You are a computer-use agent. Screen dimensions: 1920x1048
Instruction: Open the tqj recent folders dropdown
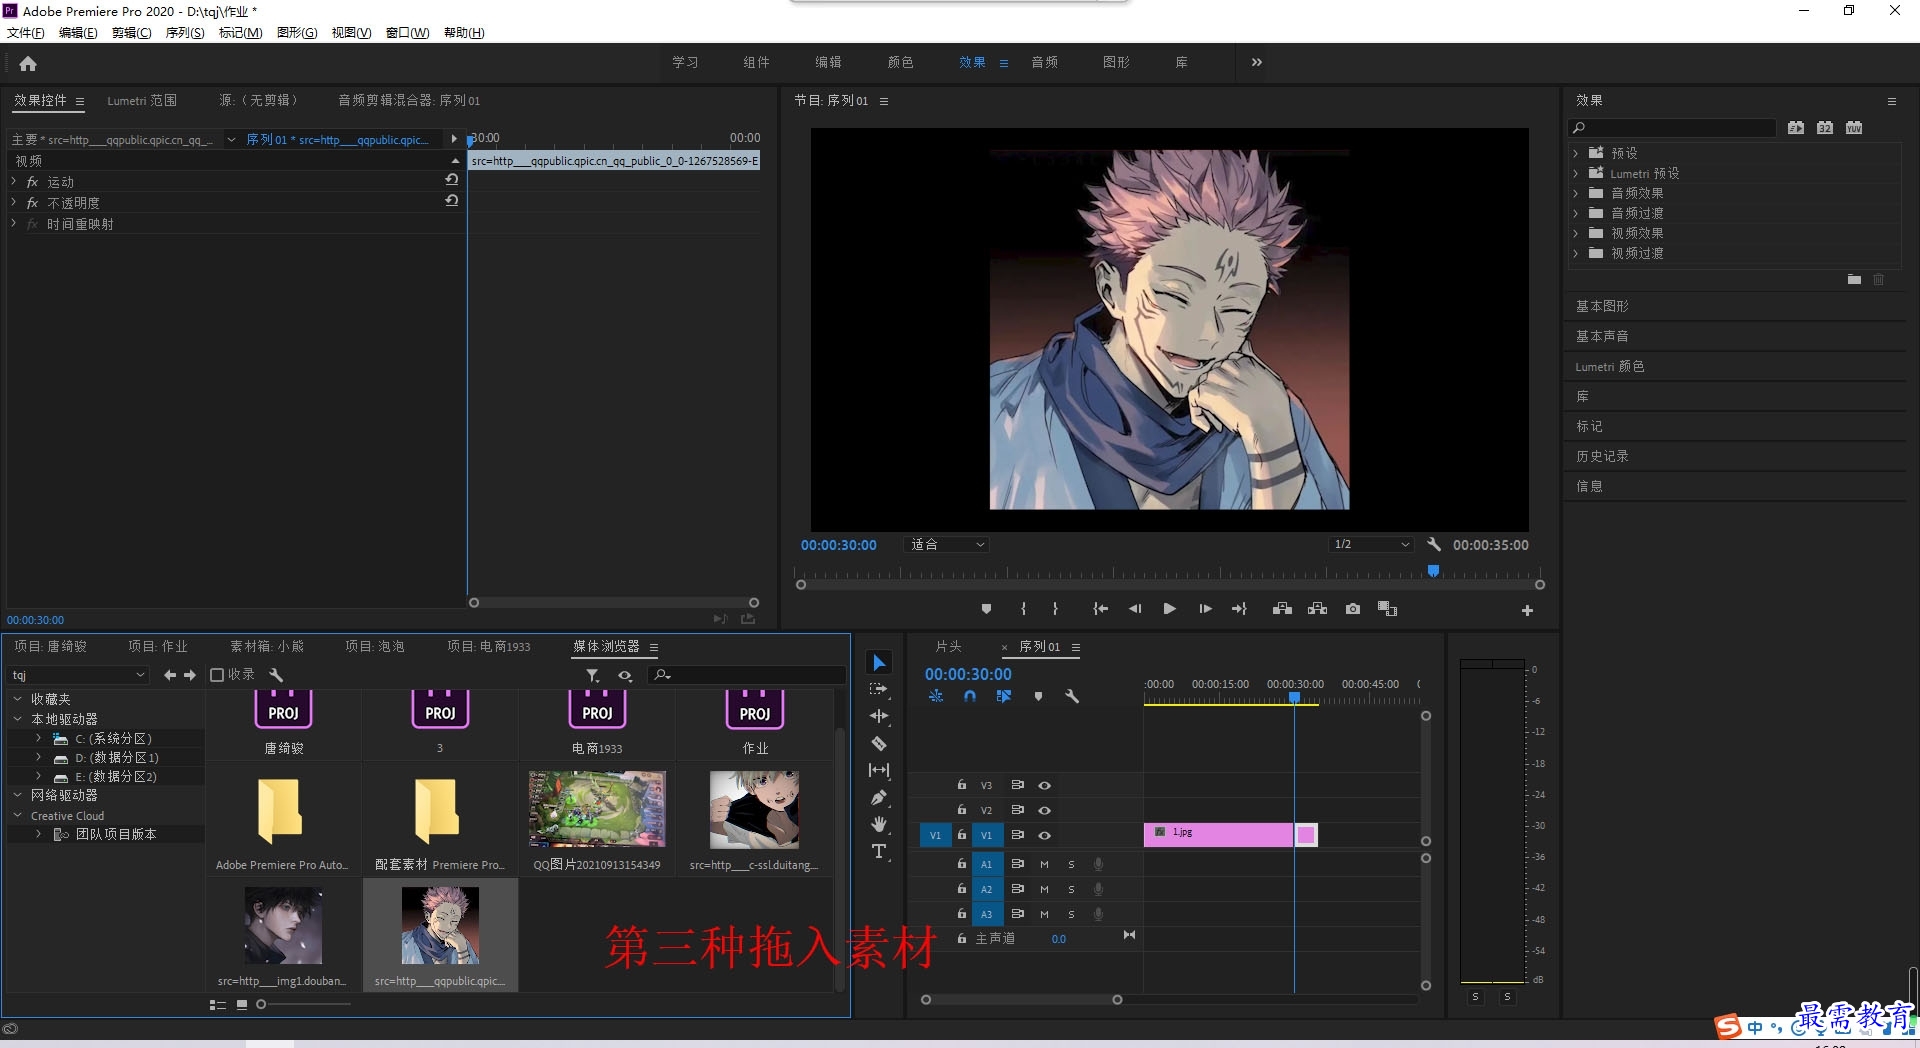[79, 675]
